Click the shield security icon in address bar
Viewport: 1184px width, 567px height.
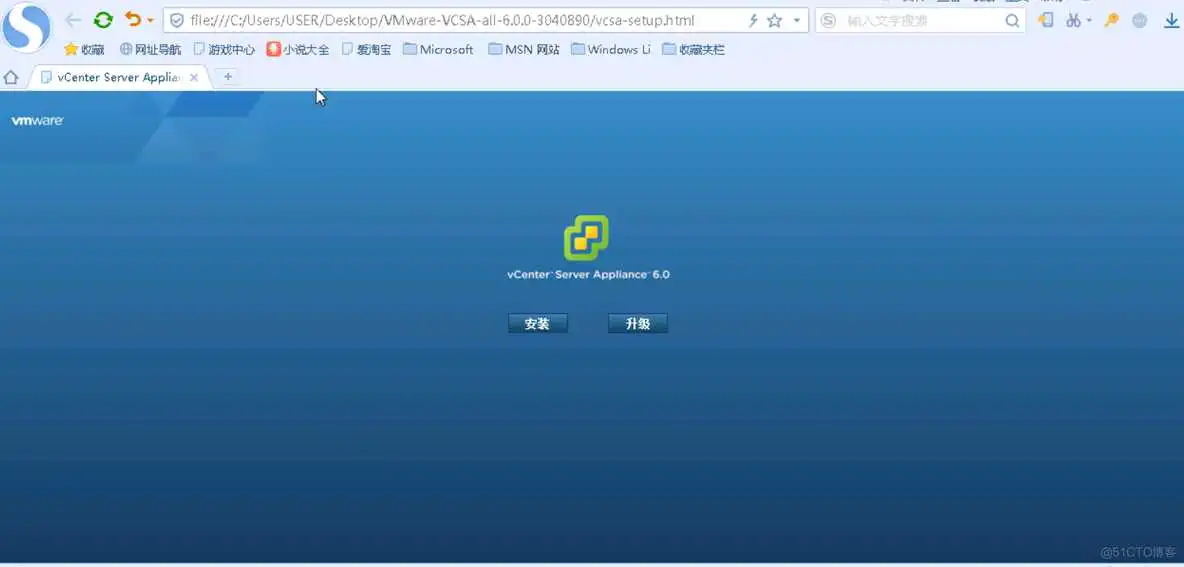177,20
